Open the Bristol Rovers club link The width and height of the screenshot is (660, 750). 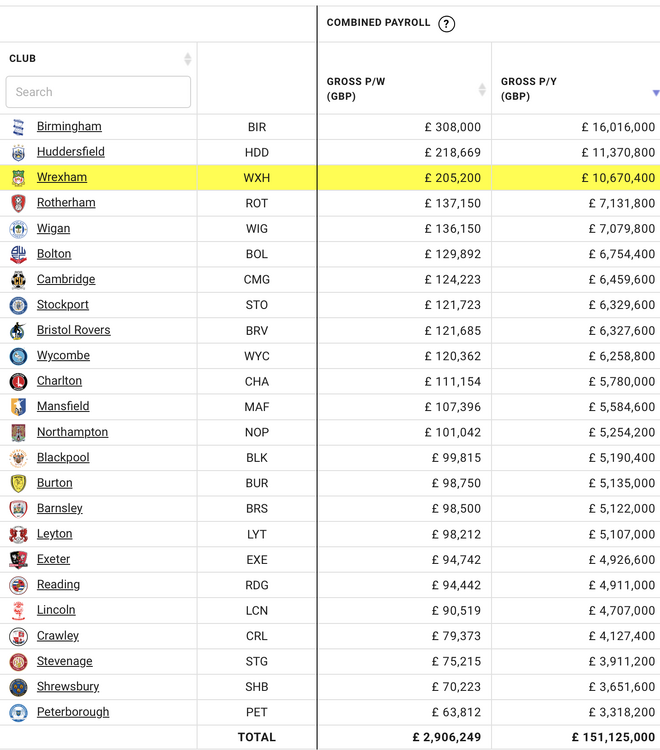click(x=73, y=330)
